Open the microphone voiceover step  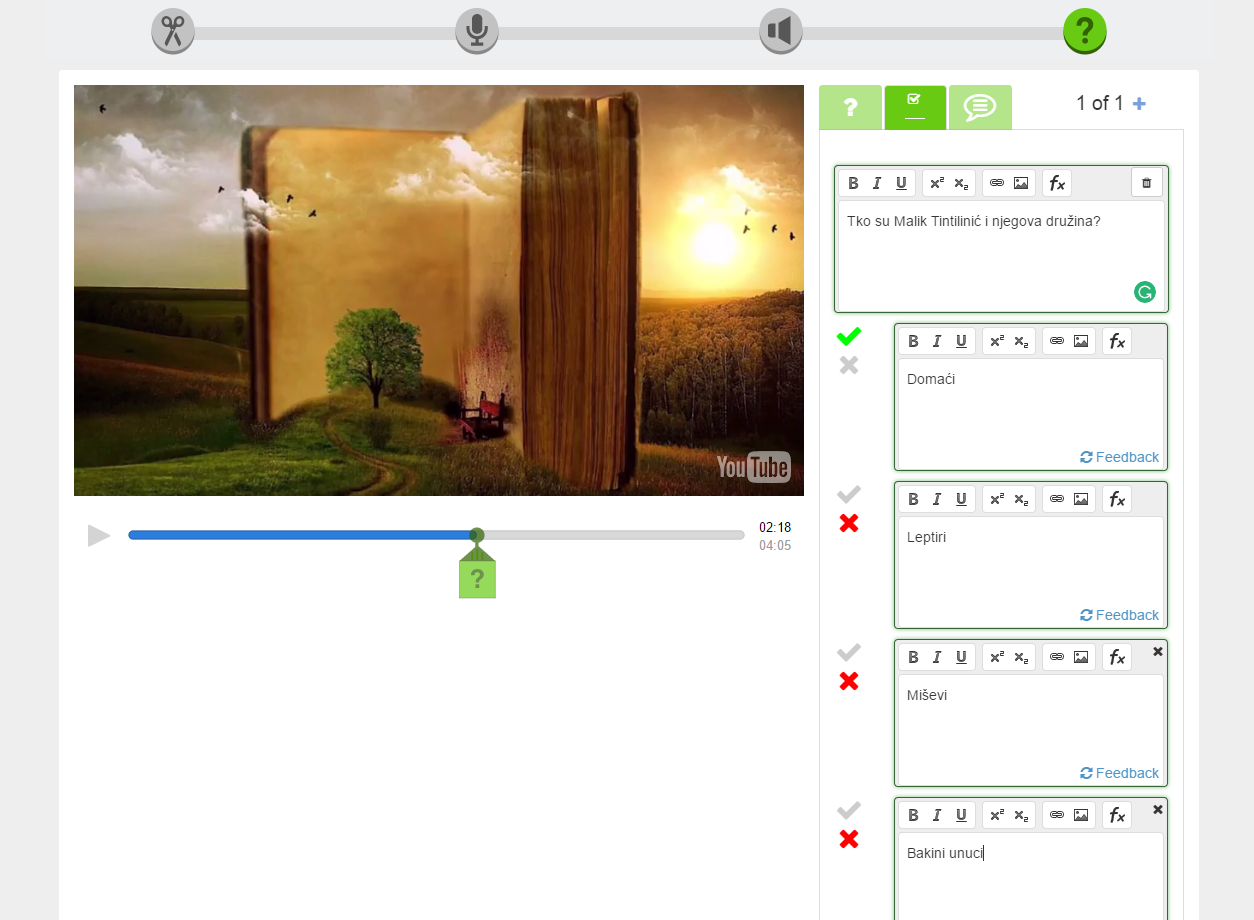[477, 31]
